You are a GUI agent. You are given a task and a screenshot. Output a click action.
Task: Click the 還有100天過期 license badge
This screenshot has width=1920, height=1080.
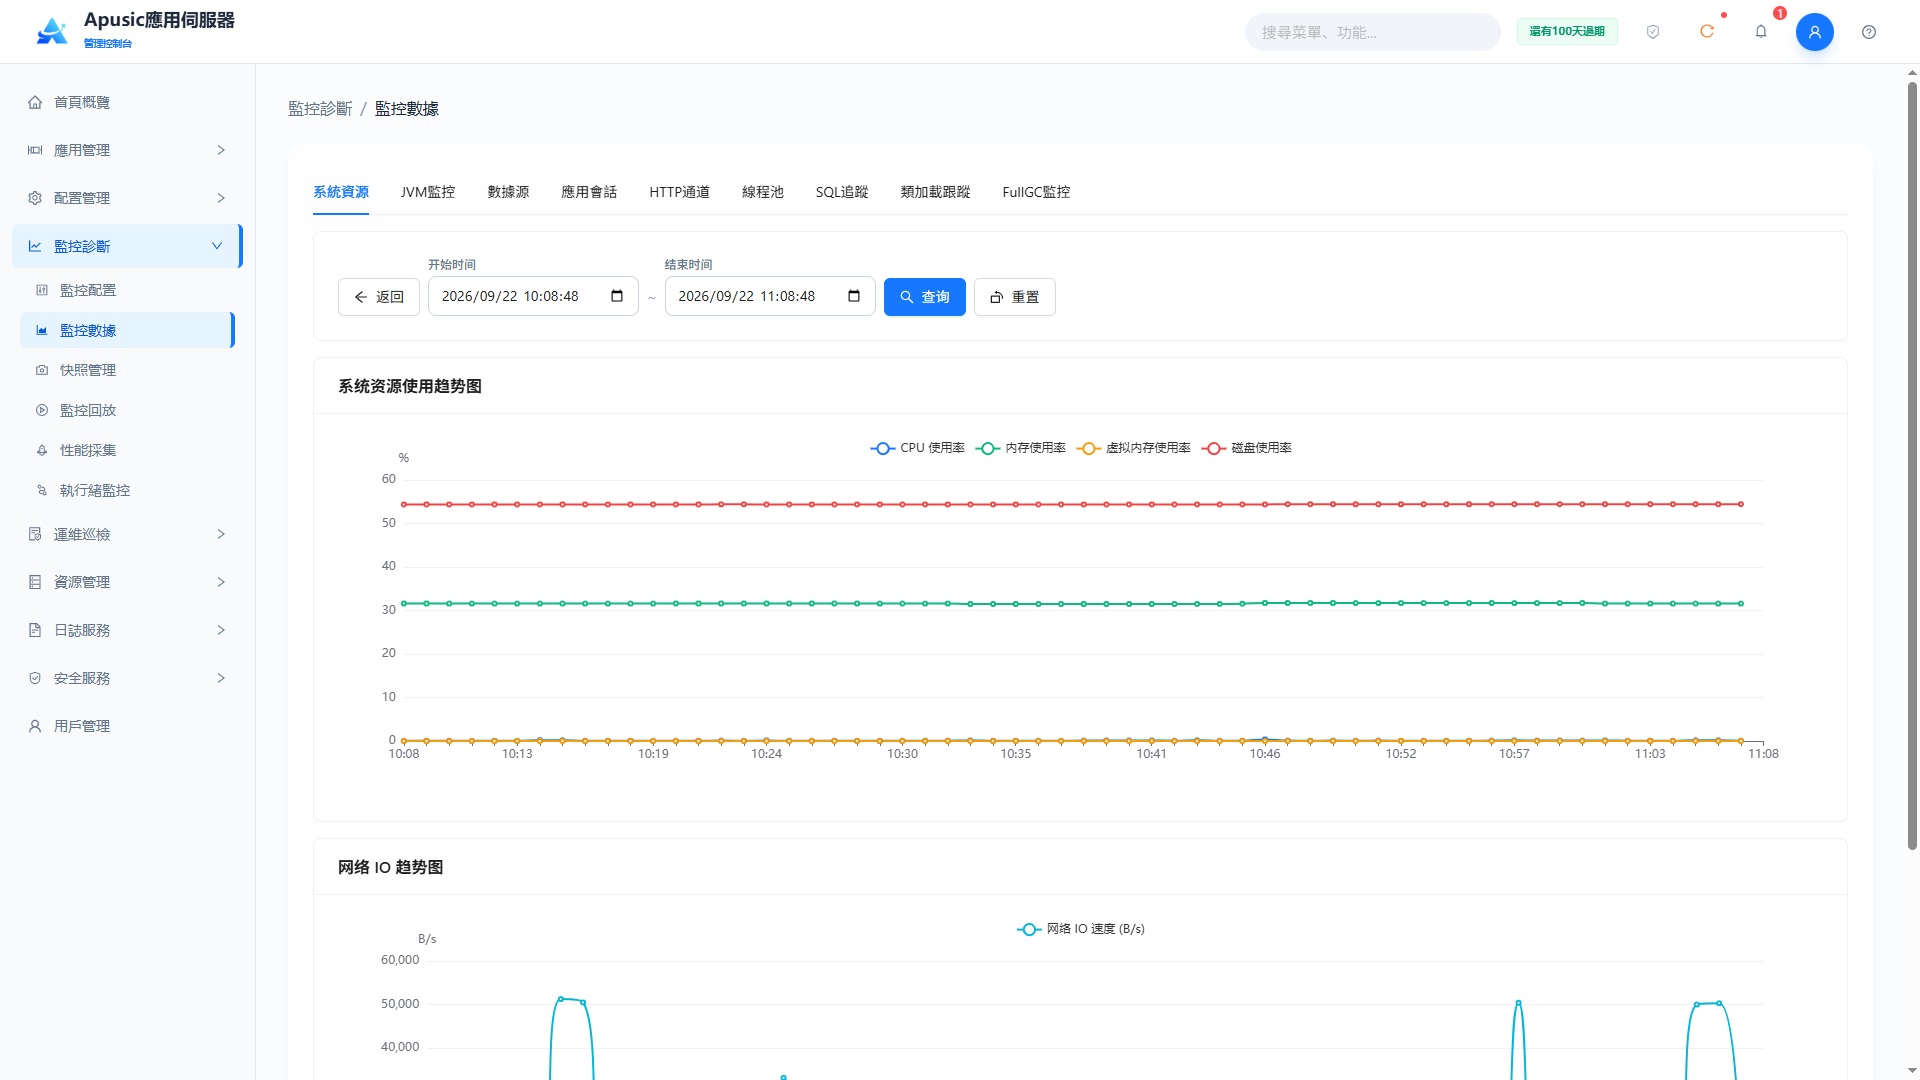click(1567, 32)
